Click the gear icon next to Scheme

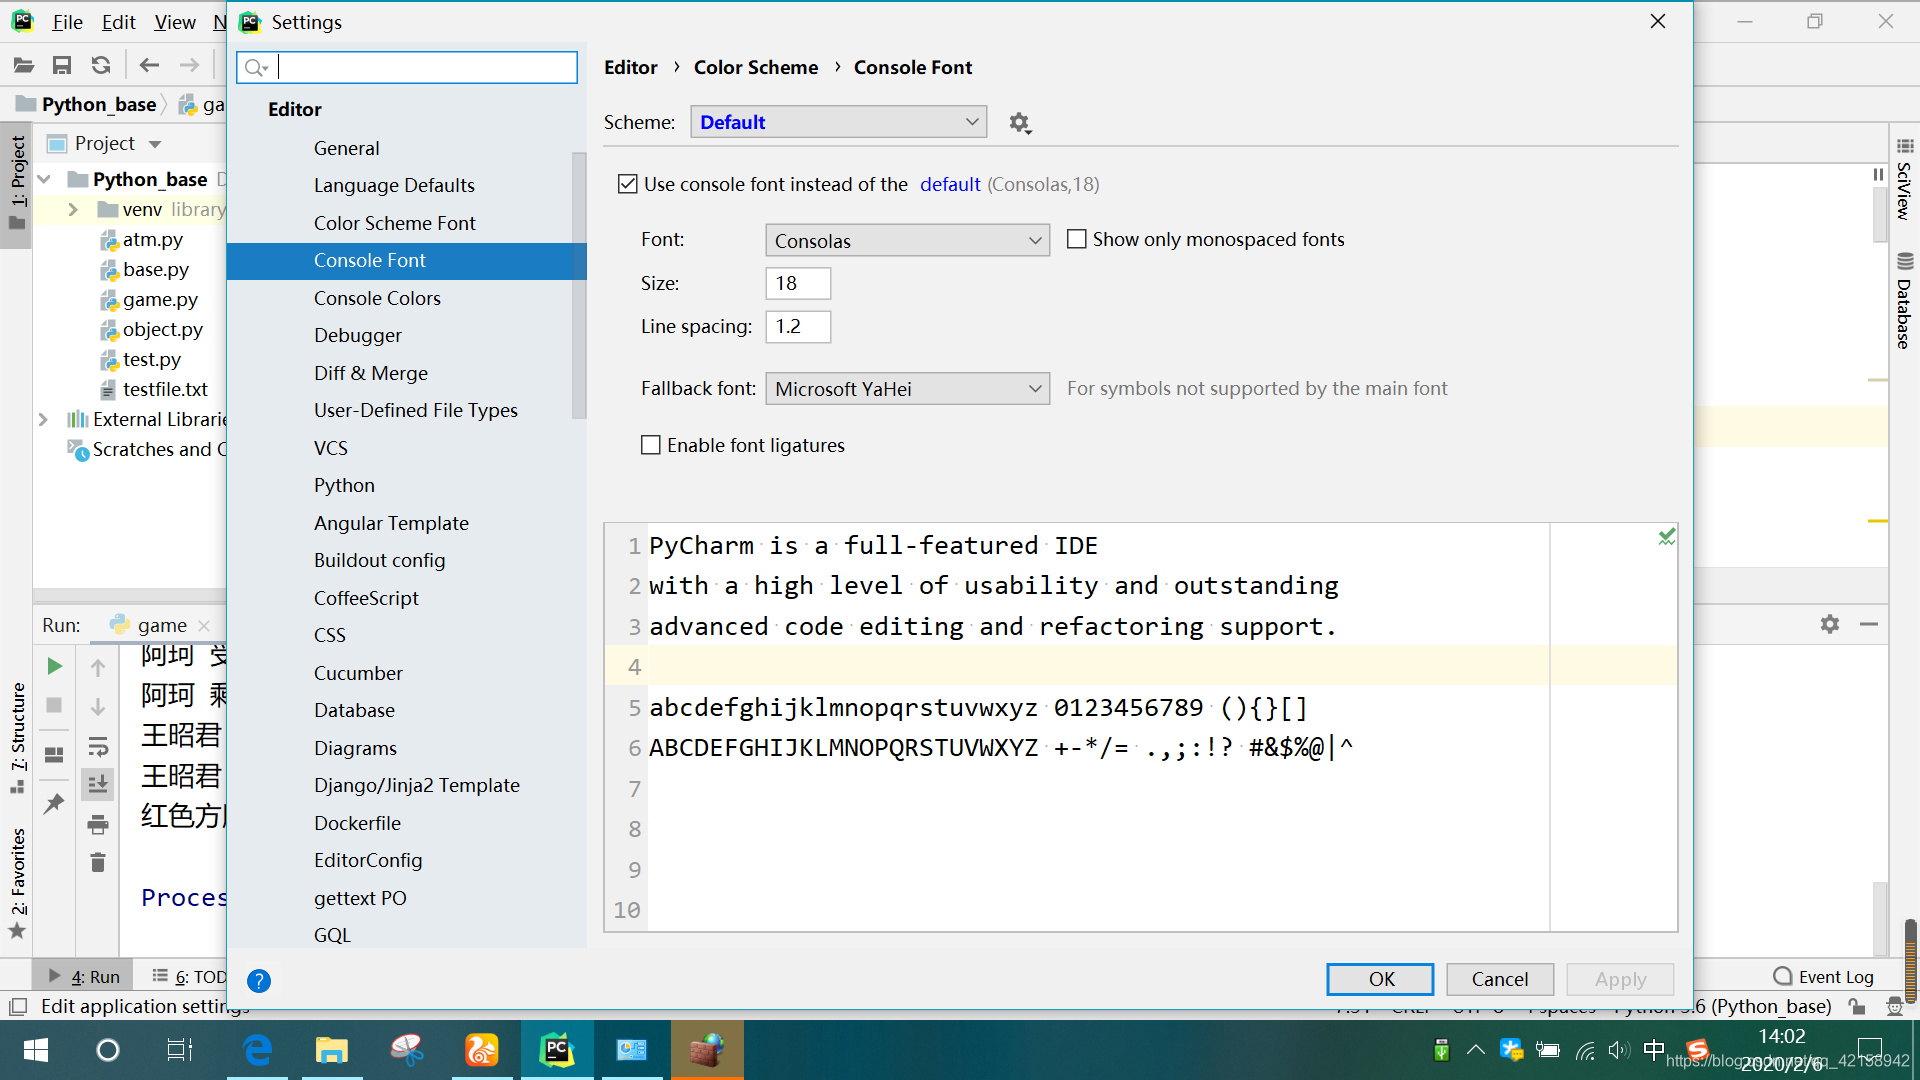coord(1019,121)
